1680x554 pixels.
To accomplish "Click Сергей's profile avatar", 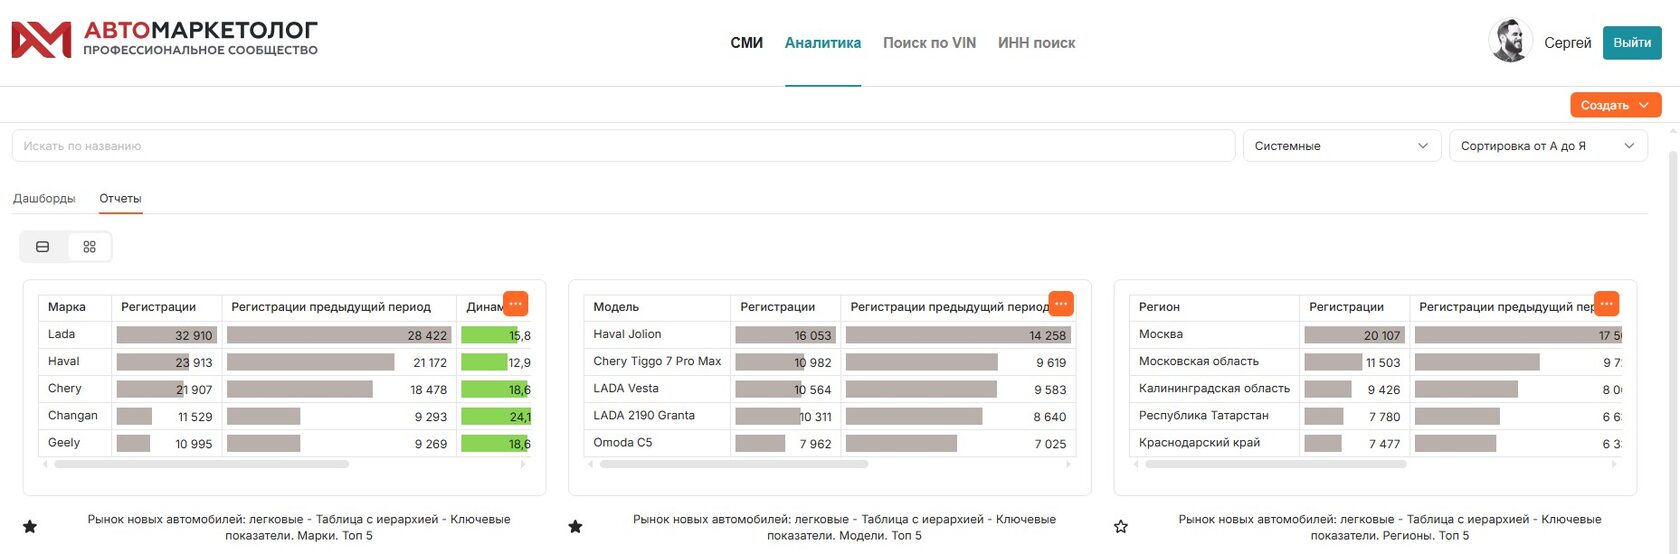I will (x=1510, y=42).
